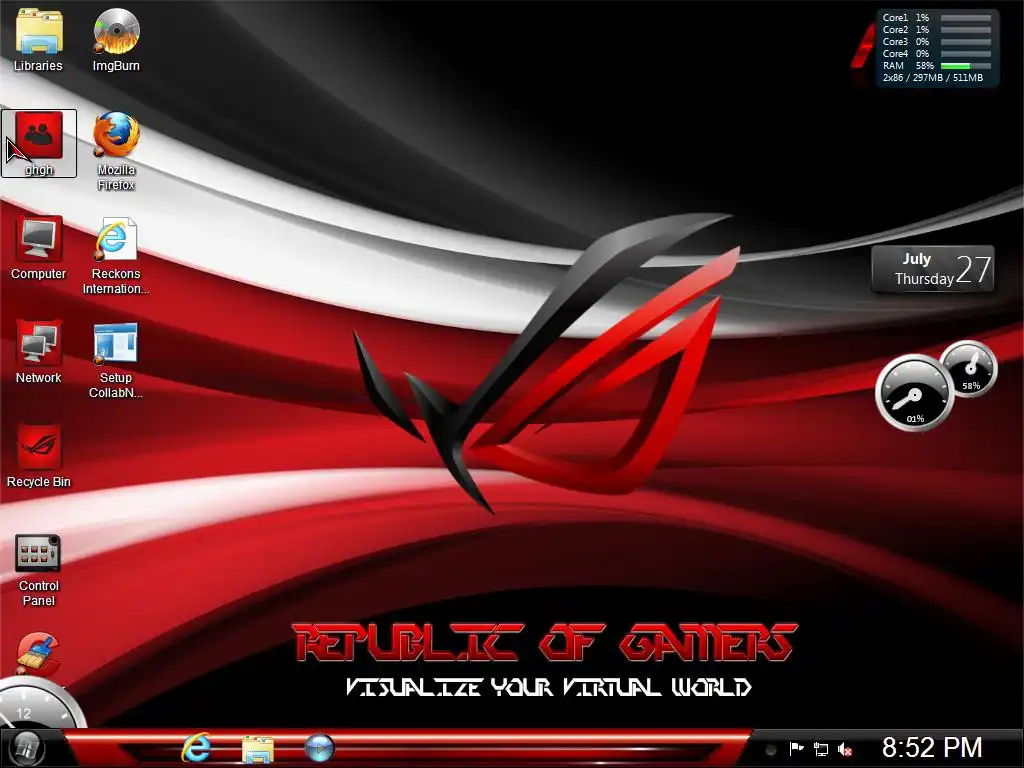This screenshot has height=768, width=1024.
Task: Click the analog clock gadget showing 12
Action: 40,704
